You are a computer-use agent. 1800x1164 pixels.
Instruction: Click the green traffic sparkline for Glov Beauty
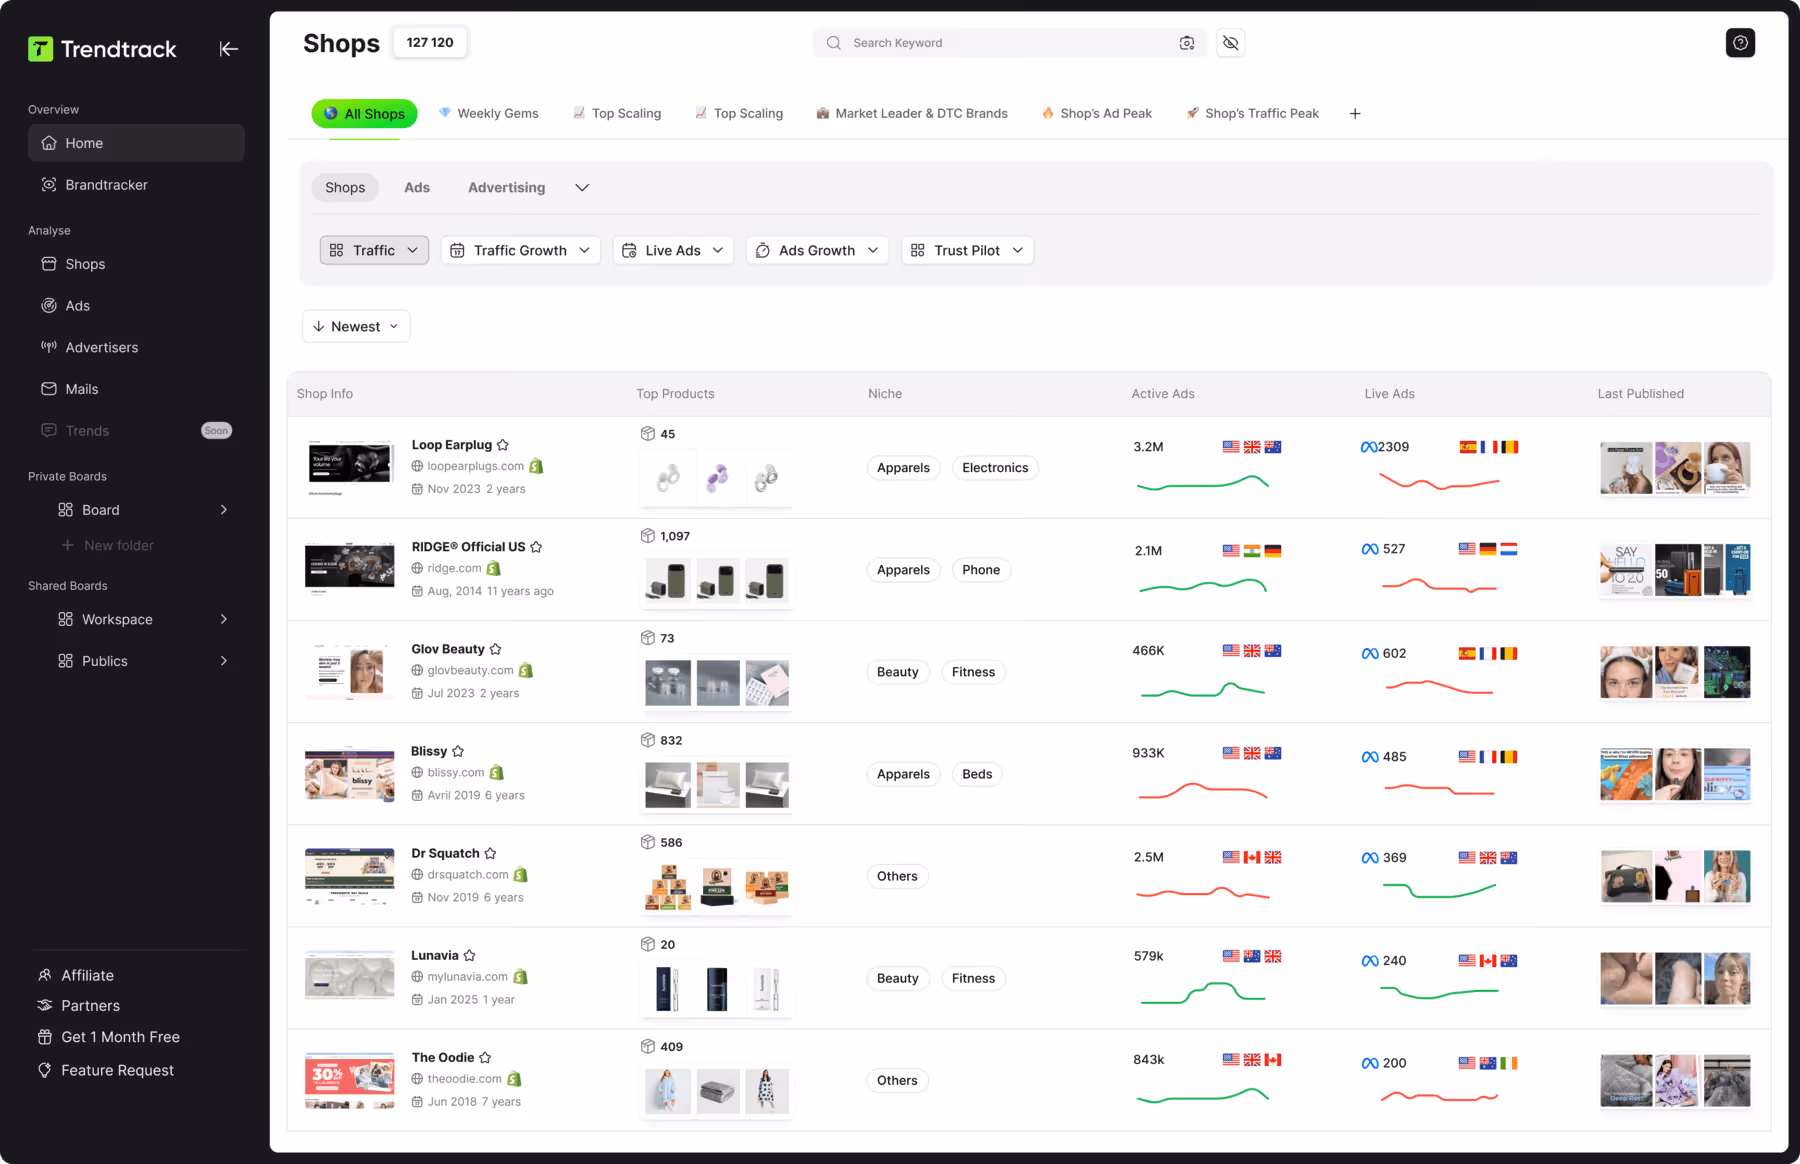pyautogui.click(x=1203, y=688)
